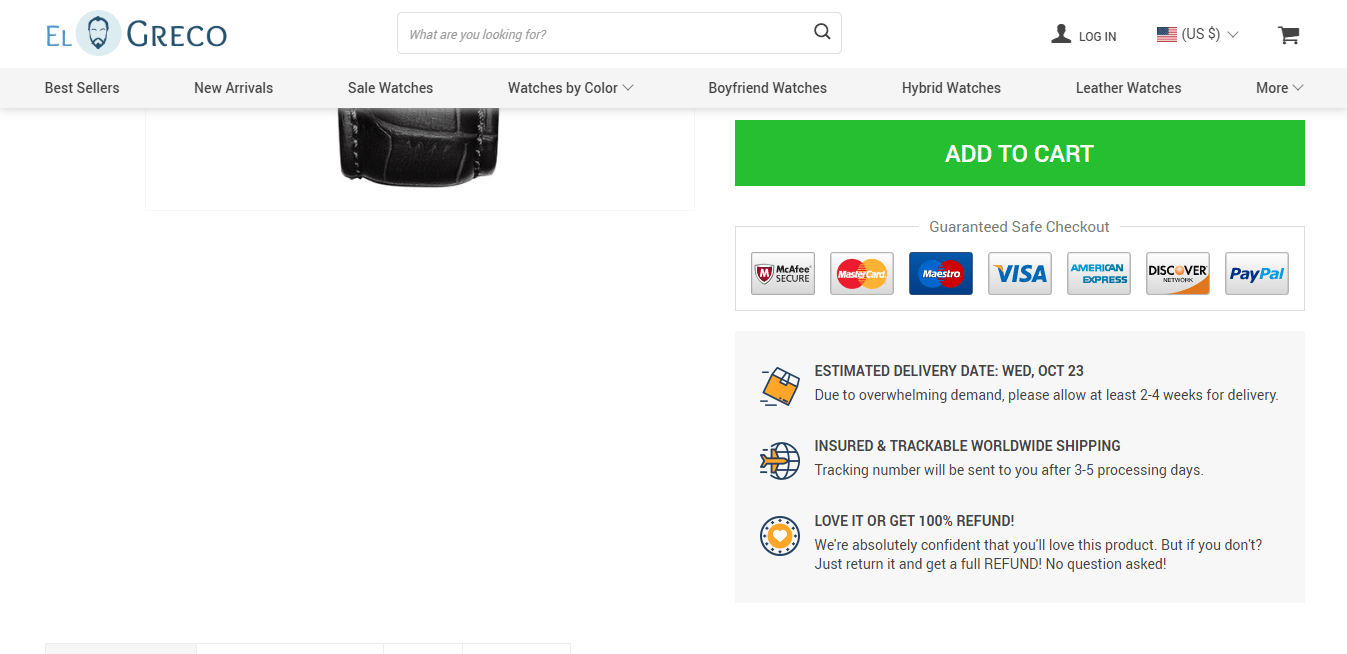The image size is (1347, 654).
Task: Click the El Greco logo
Action: click(x=136, y=34)
